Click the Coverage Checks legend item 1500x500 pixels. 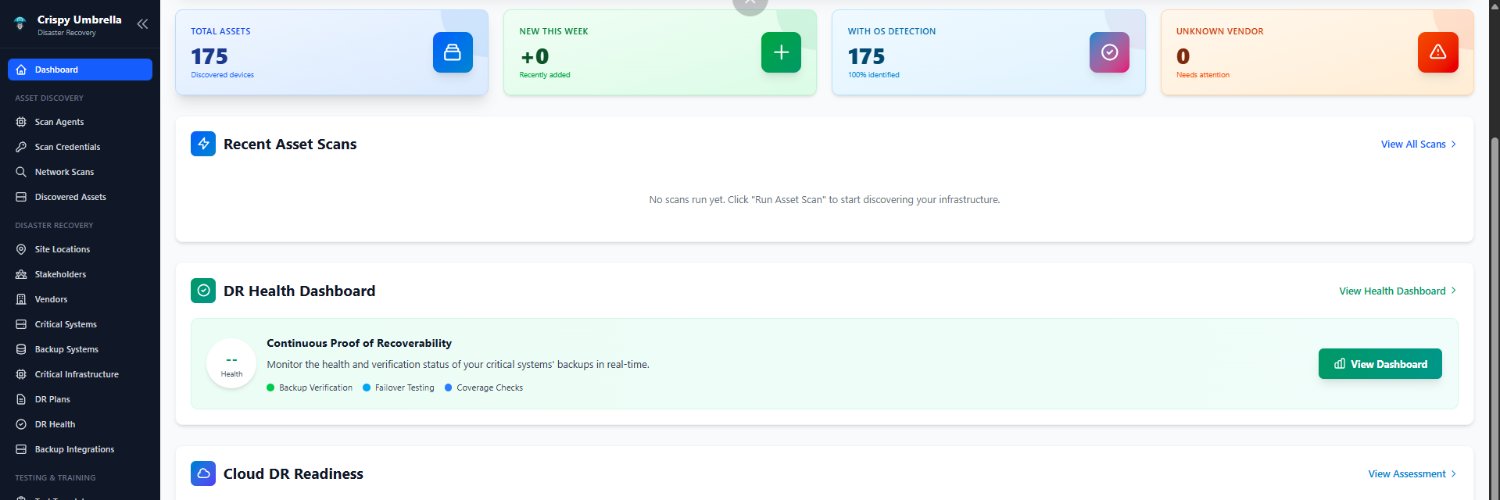point(483,388)
